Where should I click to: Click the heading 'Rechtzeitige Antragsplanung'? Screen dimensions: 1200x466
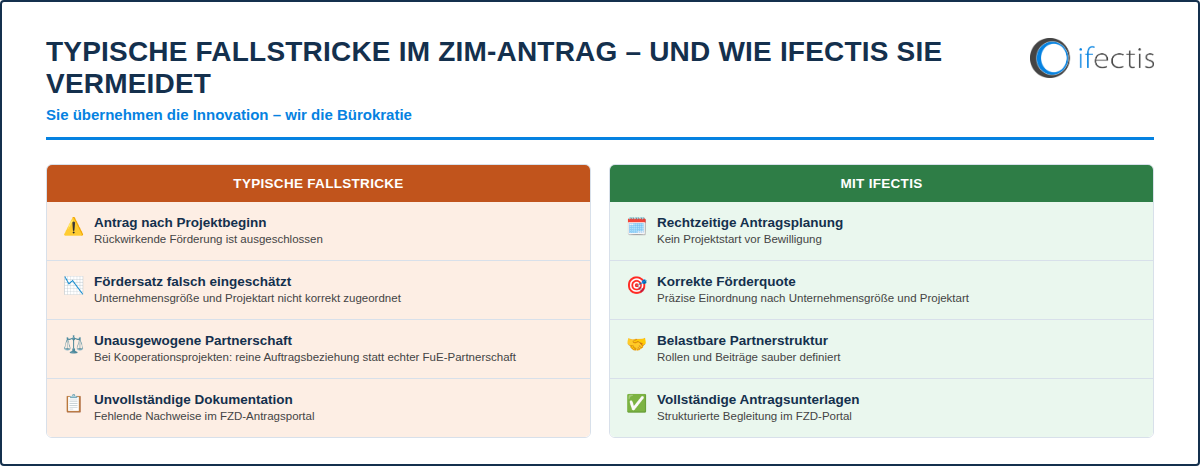click(x=750, y=222)
